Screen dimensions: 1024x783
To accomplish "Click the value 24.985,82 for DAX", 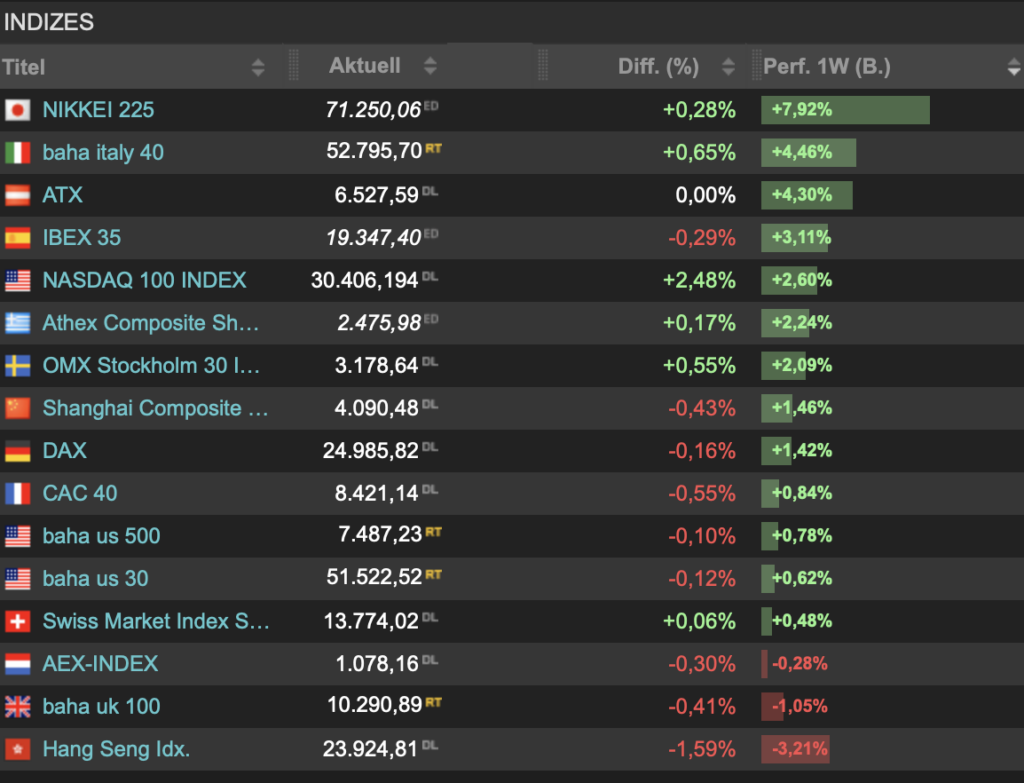I will tap(370, 451).
